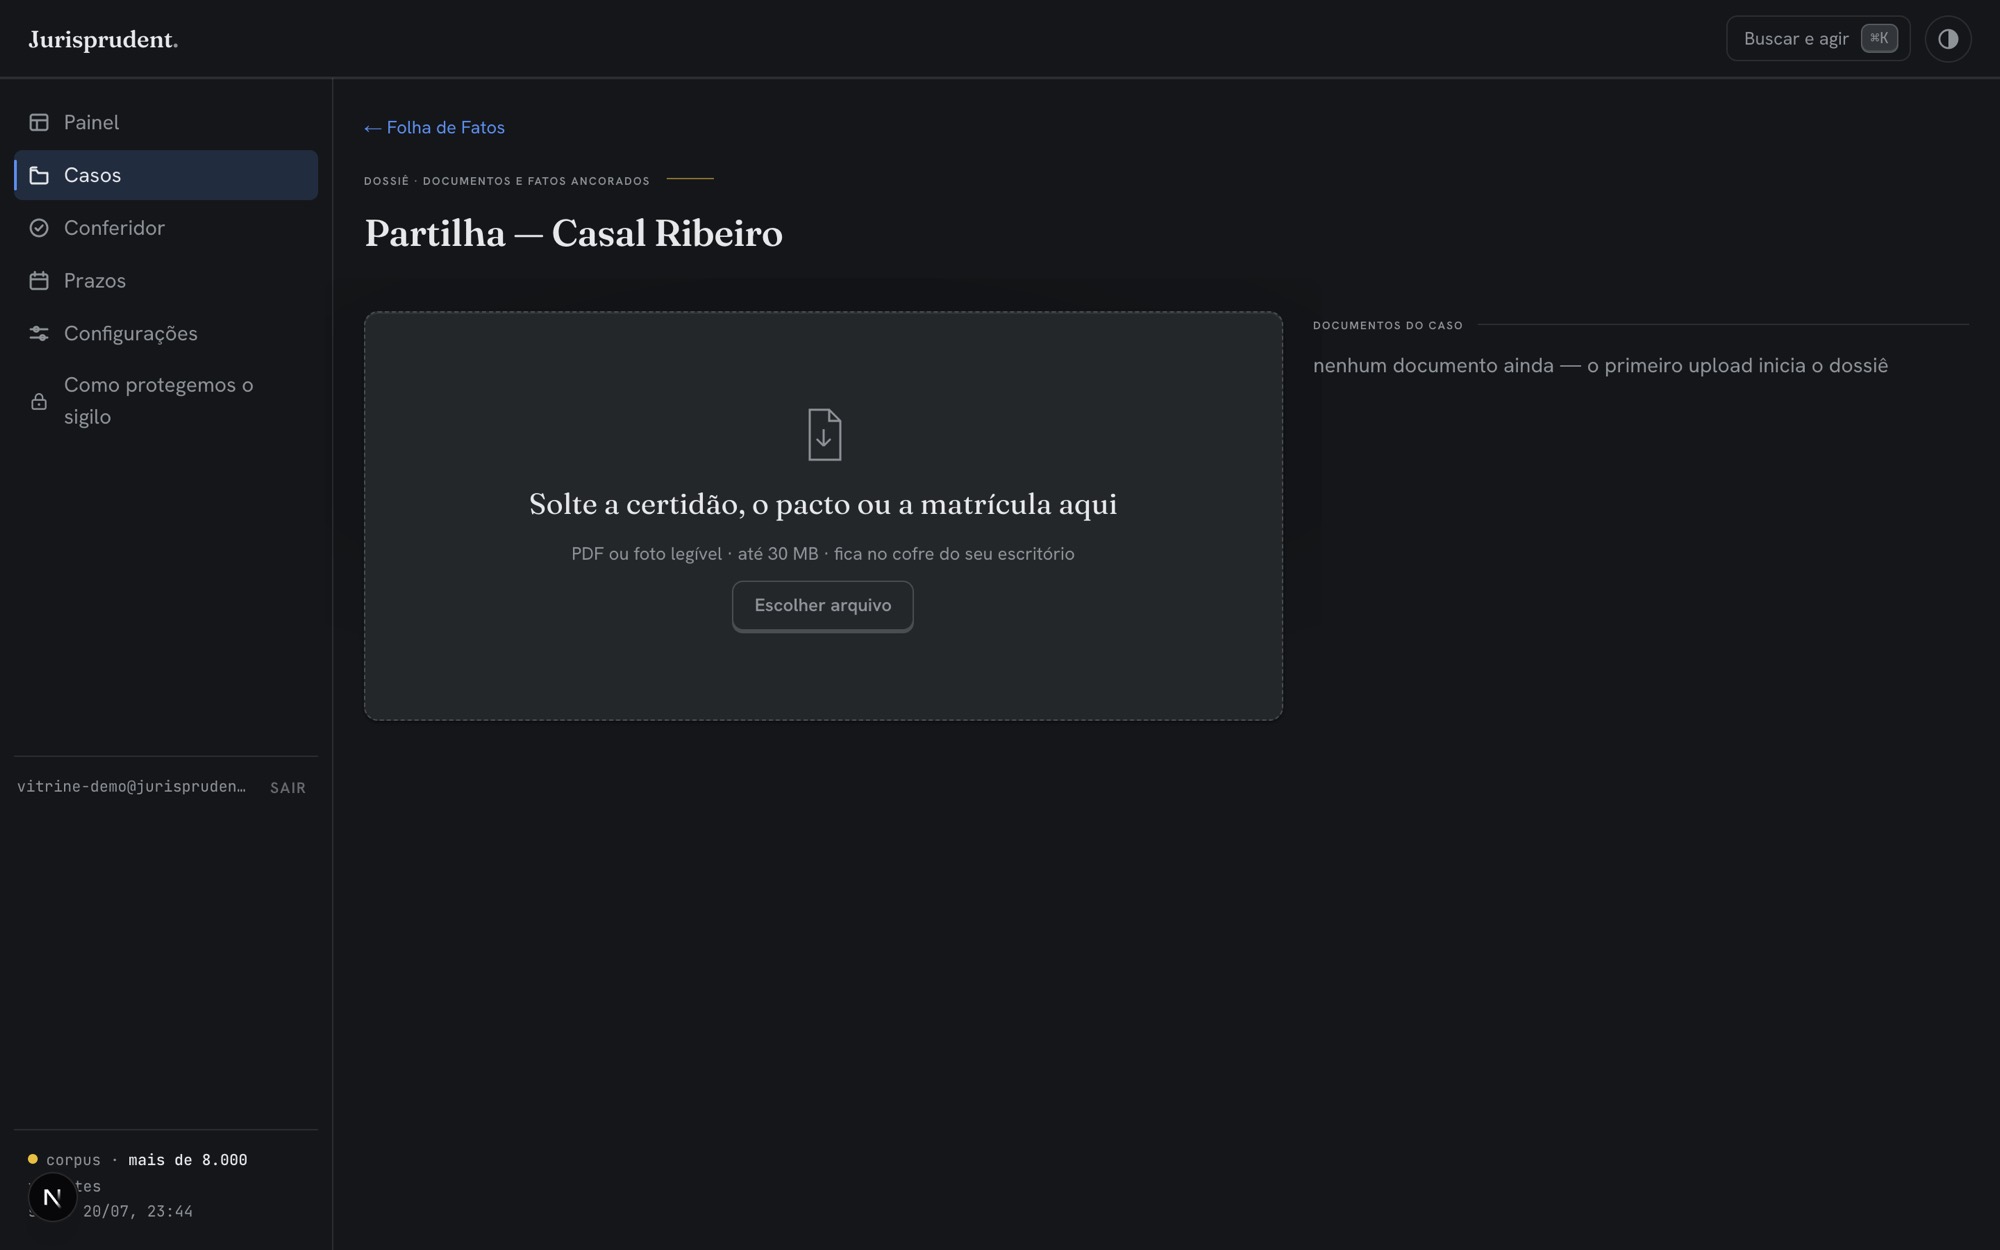
Task: Open the Painel menu item
Action: [166, 122]
